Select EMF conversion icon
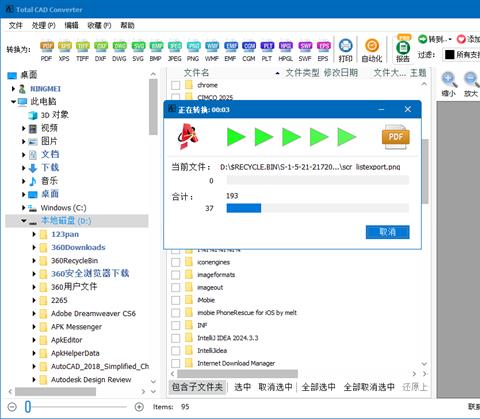The image size is (480, 419). [x=230, y=51]
